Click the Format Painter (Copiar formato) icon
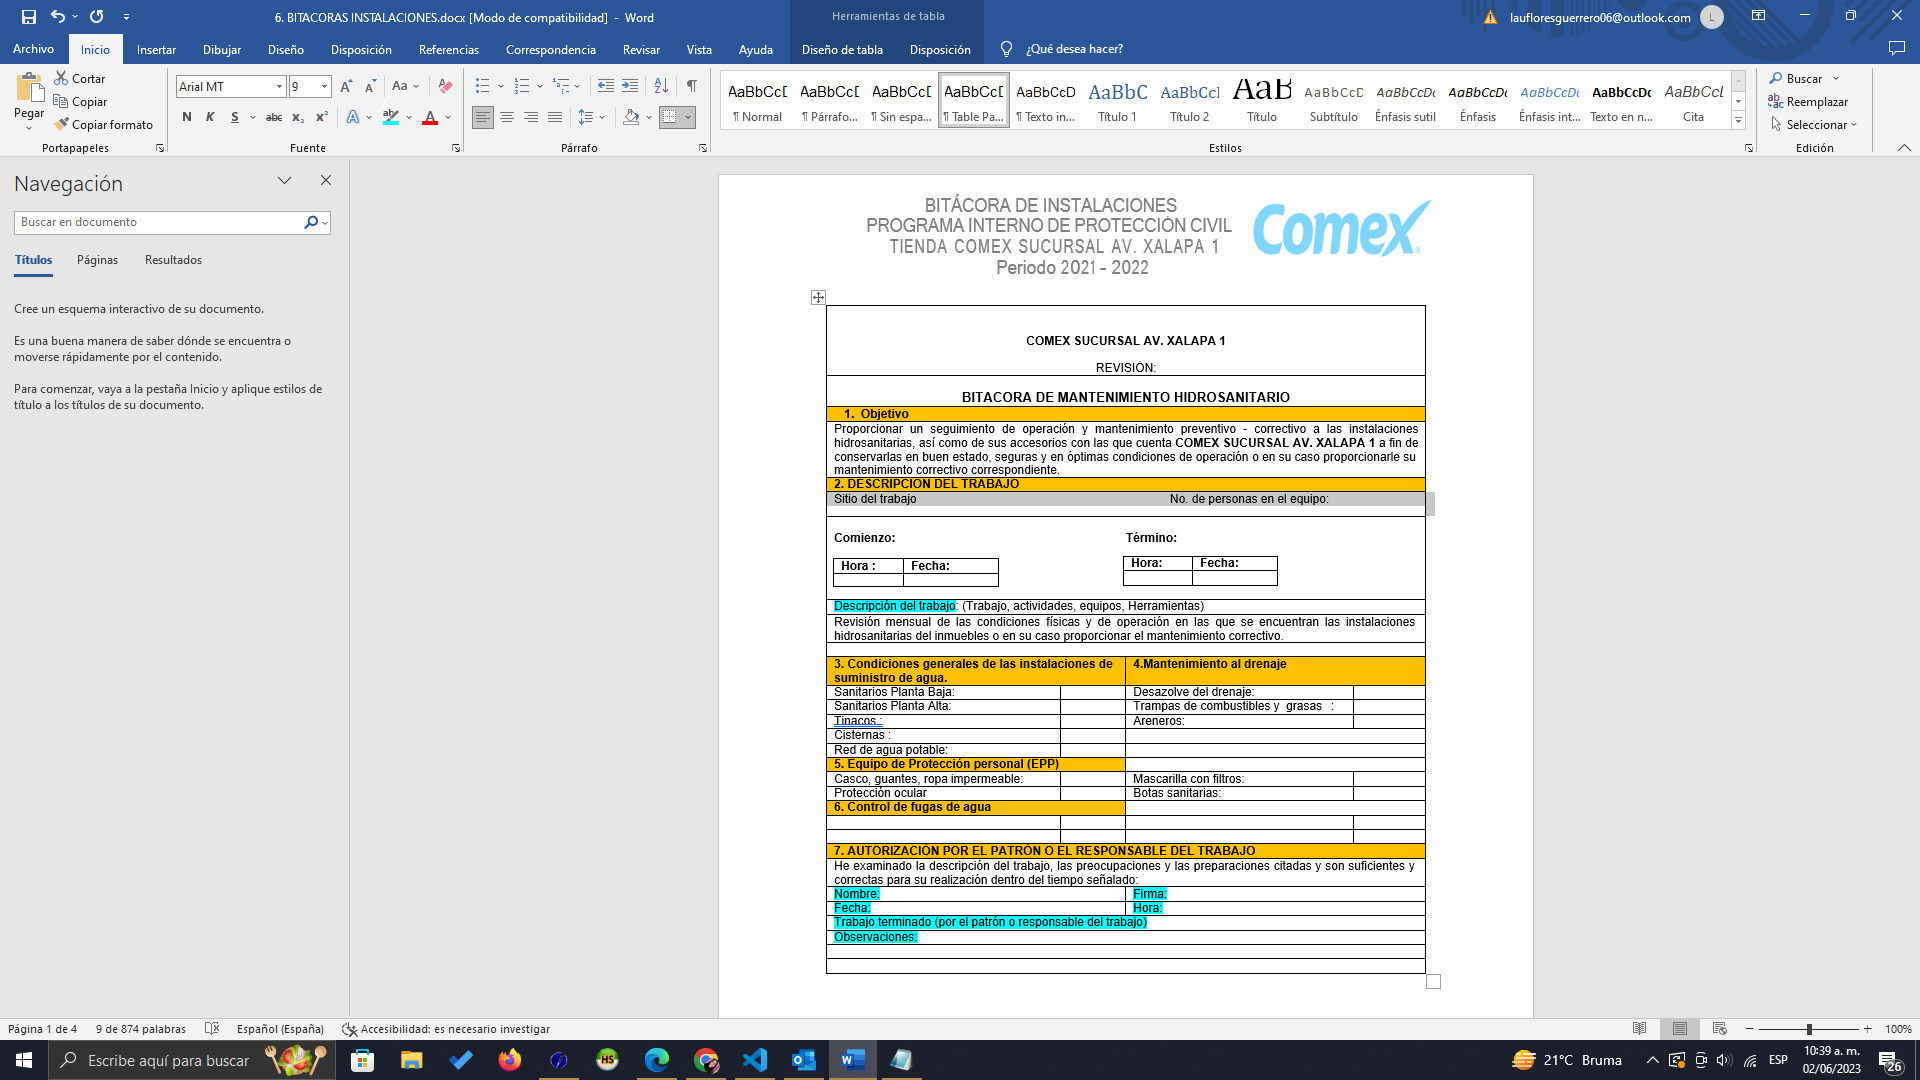 [x=62, y=125]
